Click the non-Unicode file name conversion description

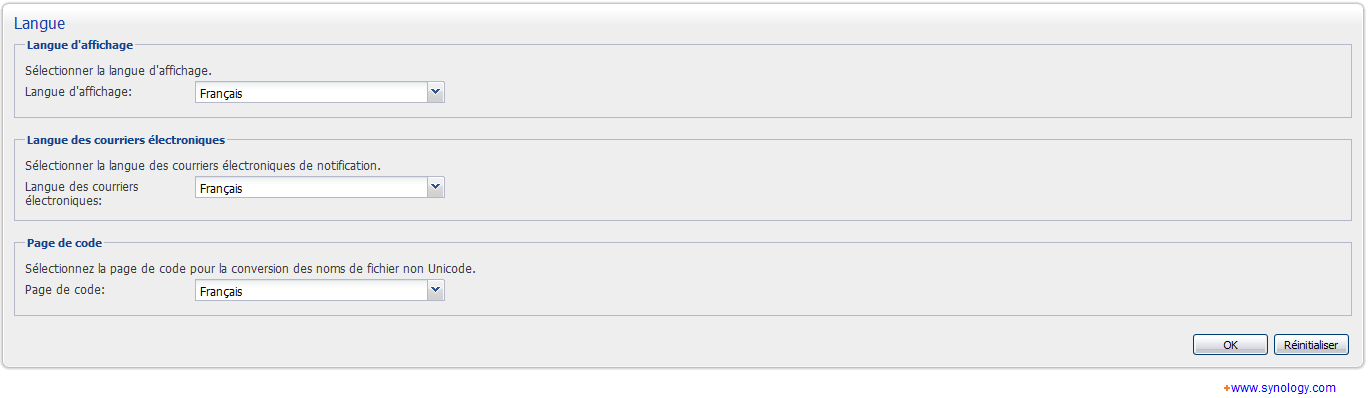(x=250, y=269)
